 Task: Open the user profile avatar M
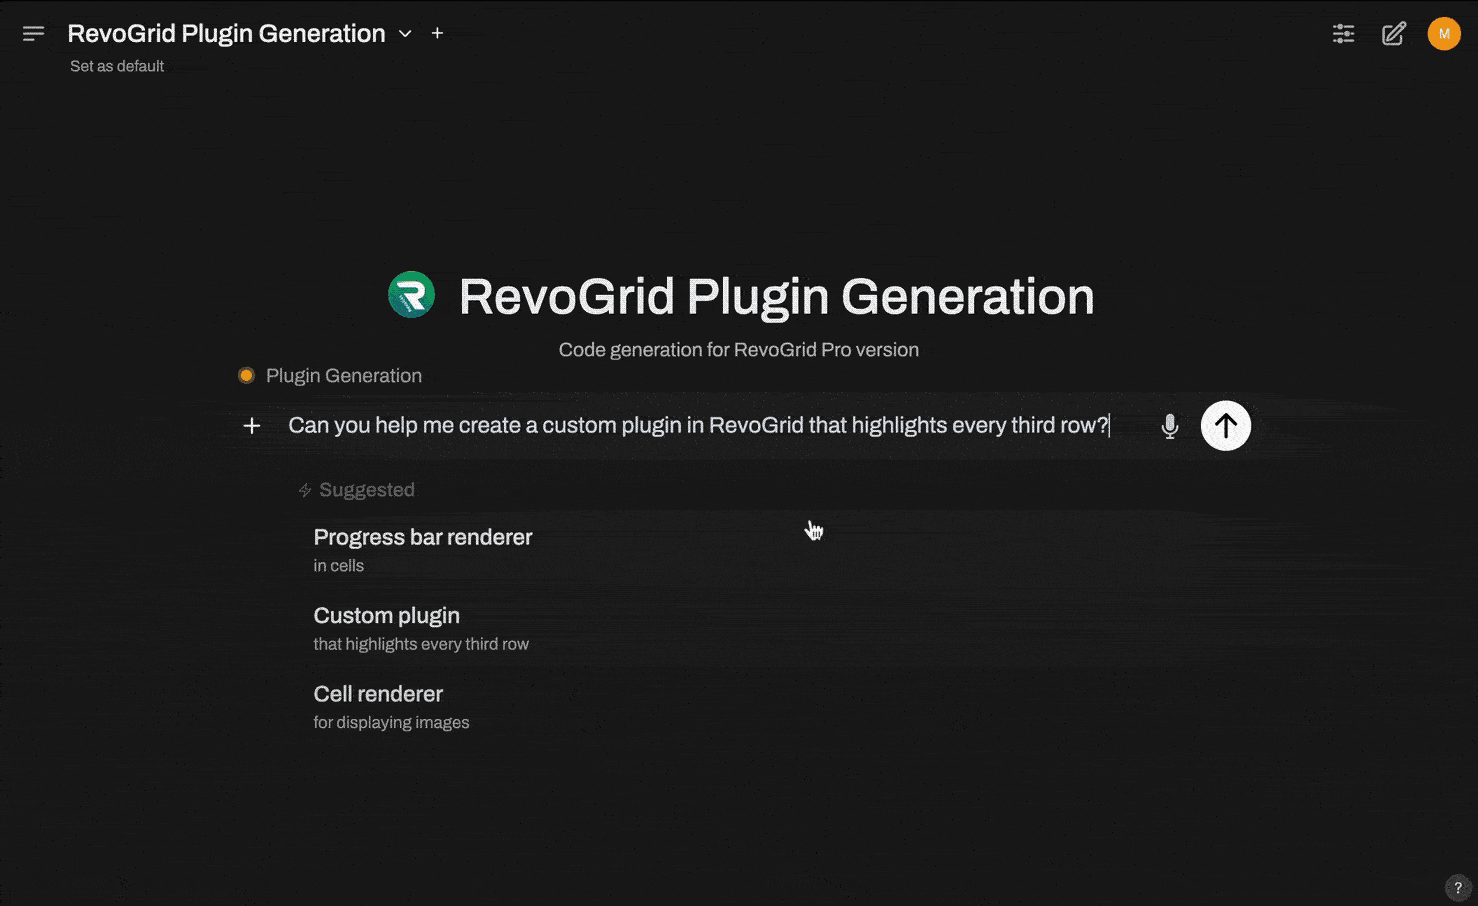[x=1443, y=34]
